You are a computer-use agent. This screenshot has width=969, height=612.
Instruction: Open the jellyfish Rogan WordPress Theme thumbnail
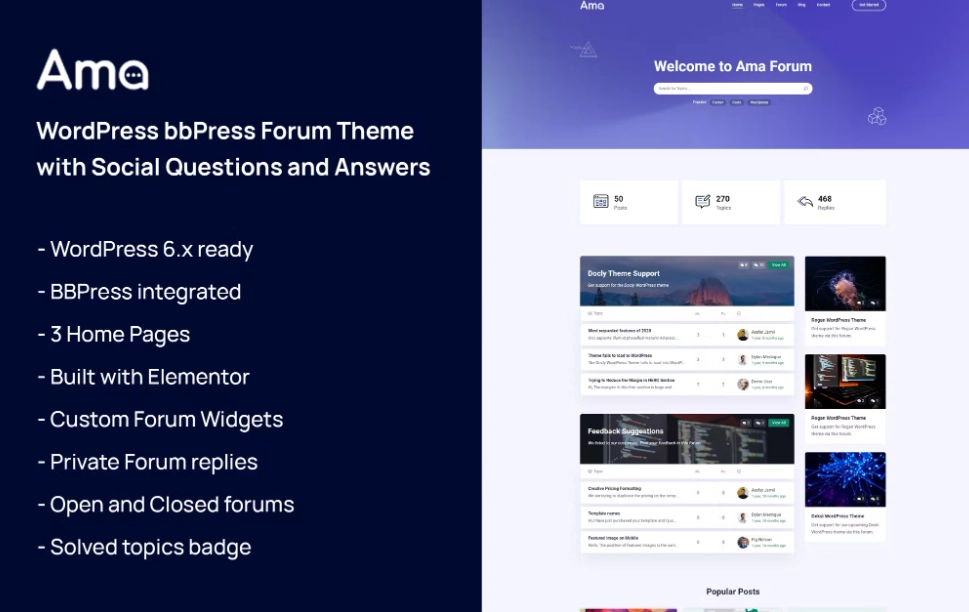point(845,283)
